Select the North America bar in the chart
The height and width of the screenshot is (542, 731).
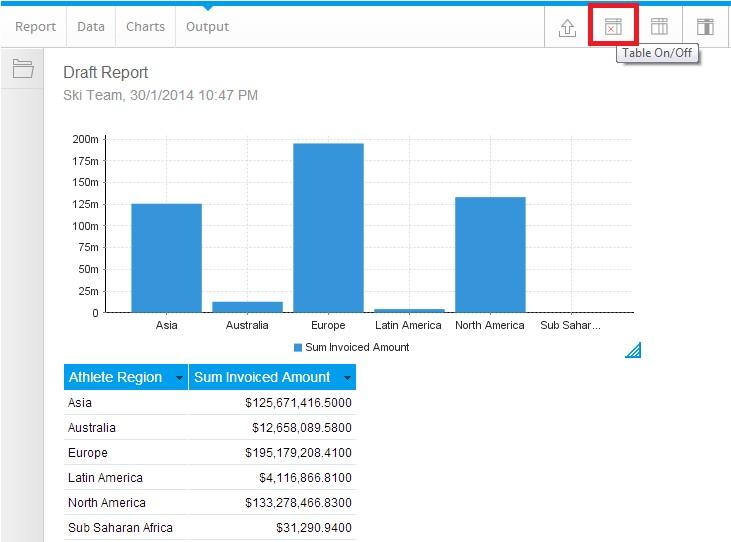490,254
